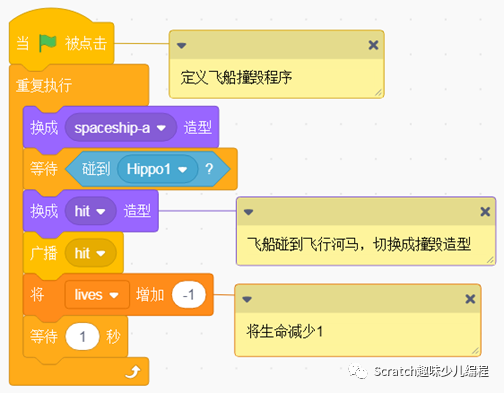Select the '等待' wait until block label
504x393 pixels.
(44, 169)
